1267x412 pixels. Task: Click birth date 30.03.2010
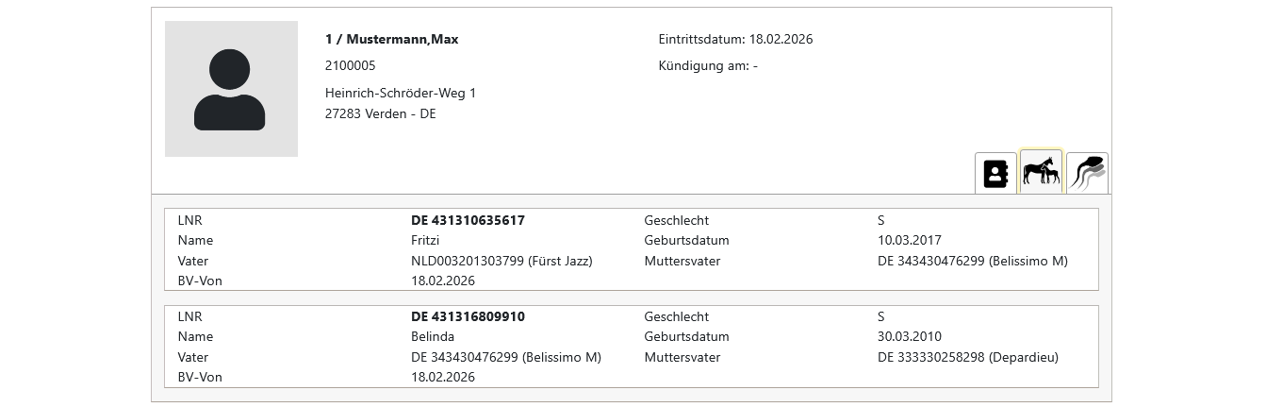pyautogui.click(x=909, y=337)
